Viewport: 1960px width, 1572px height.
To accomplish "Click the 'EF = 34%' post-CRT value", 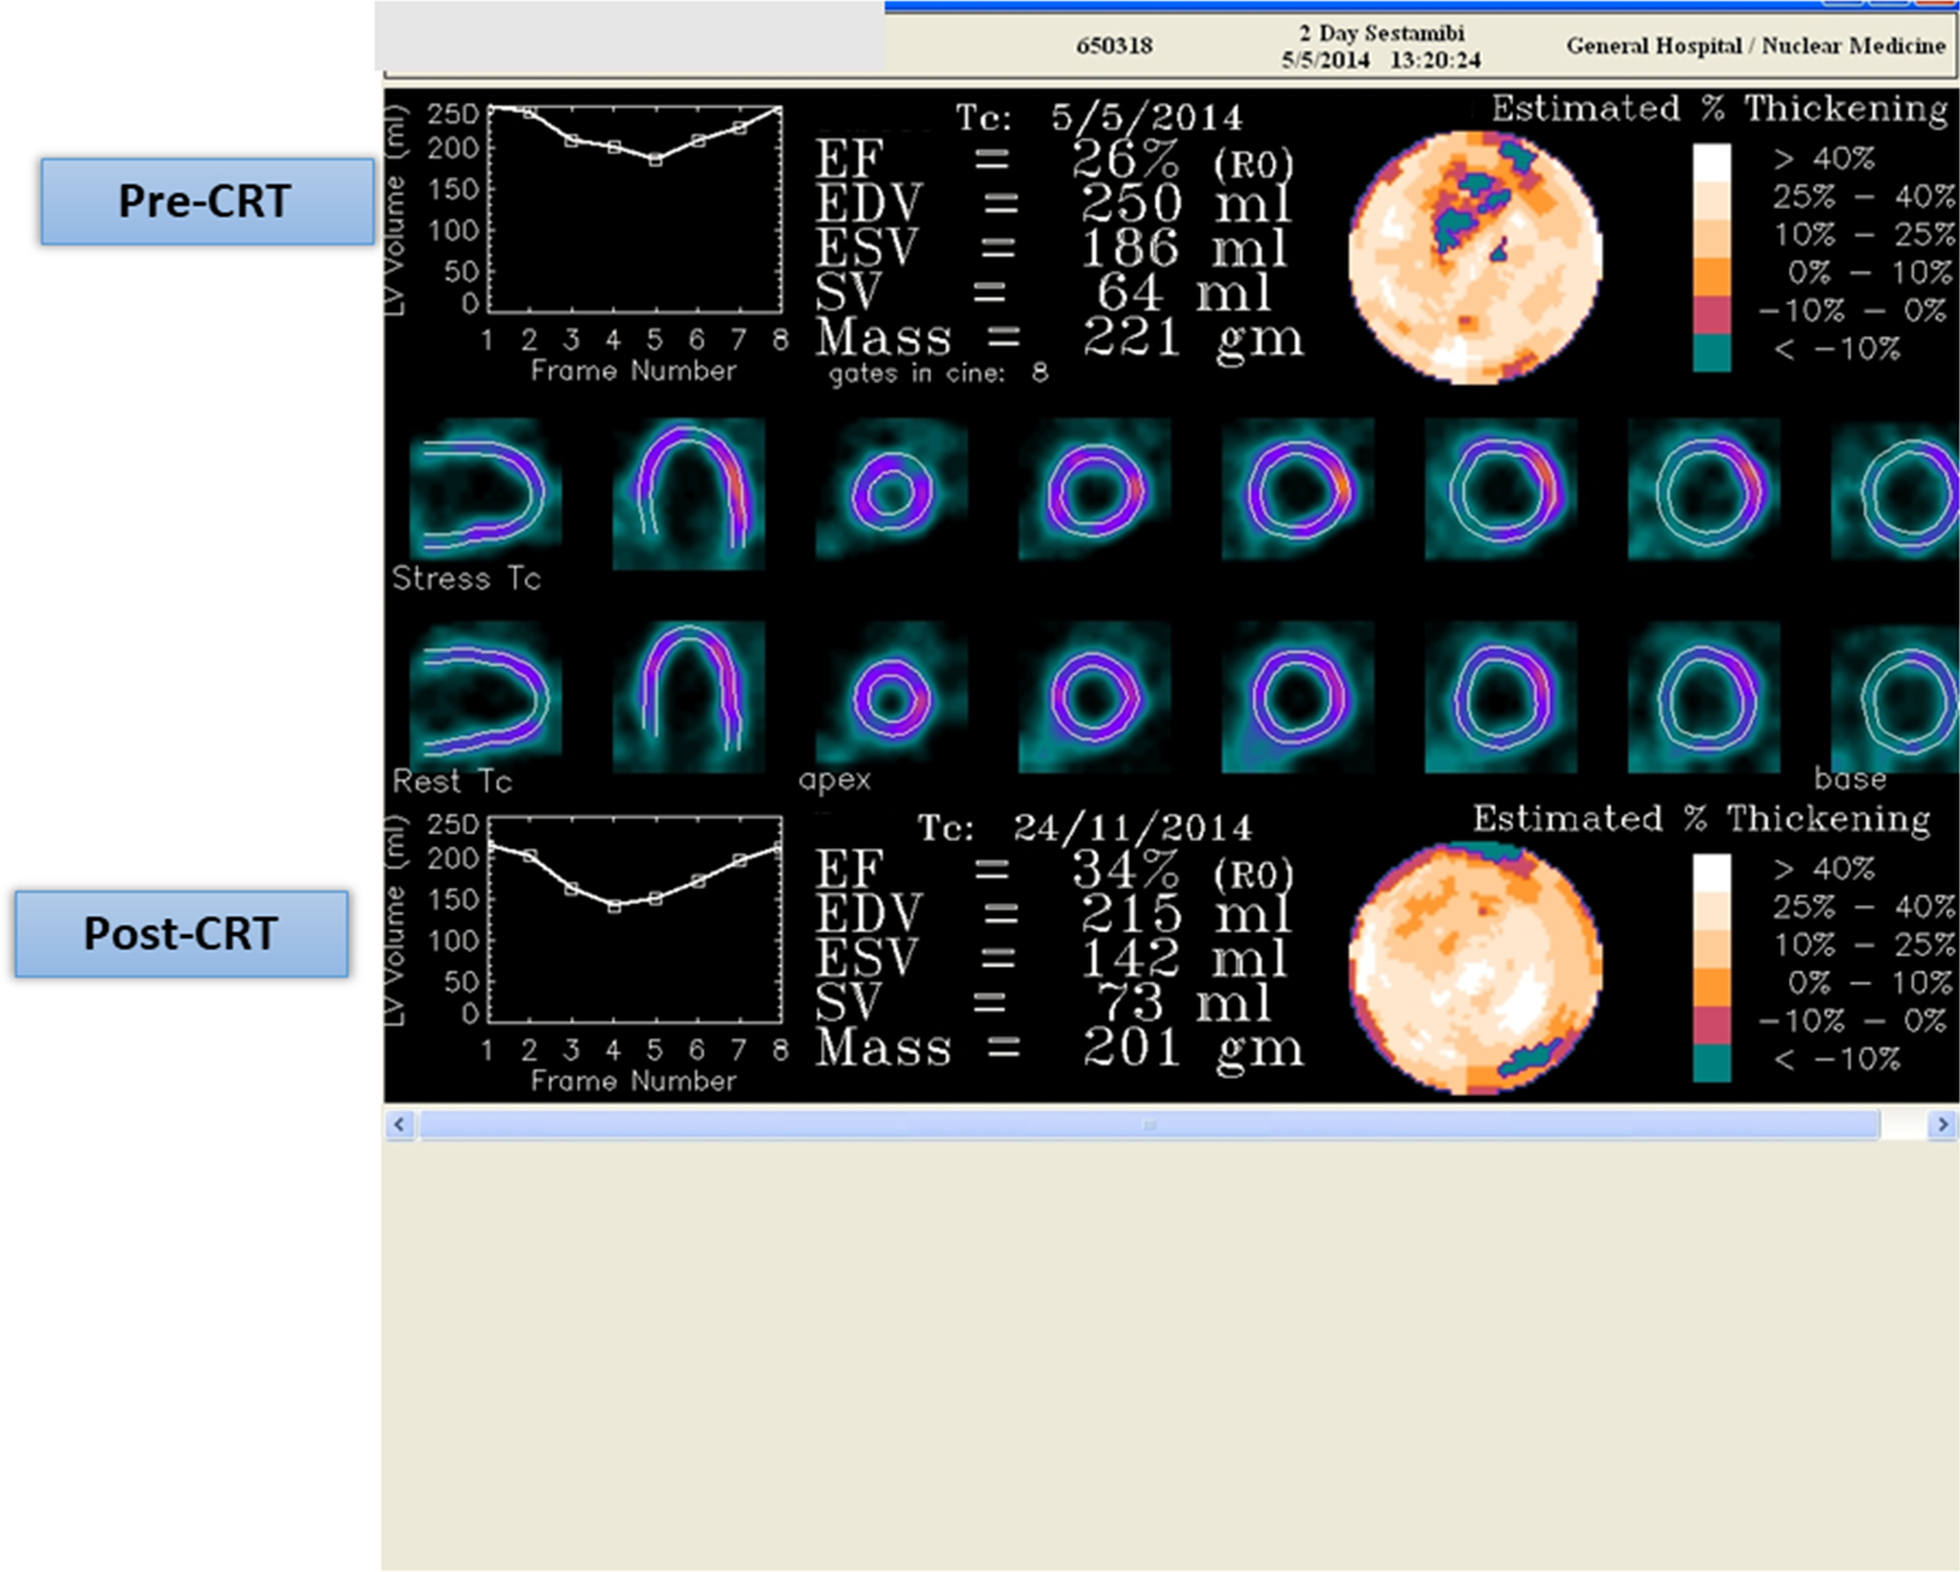I will (1054, 871).
